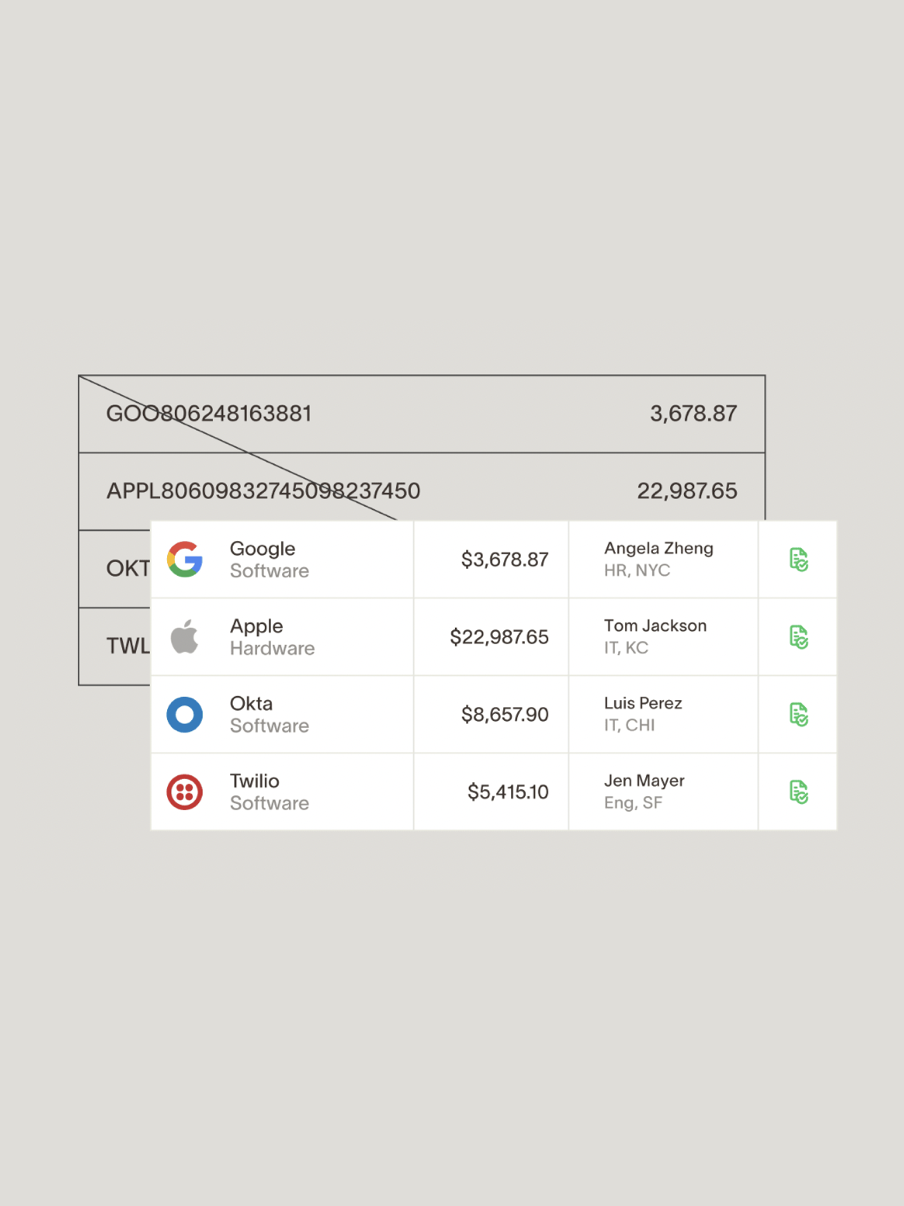
Task: Click the Apple logo icon
Action: [184, 636]
